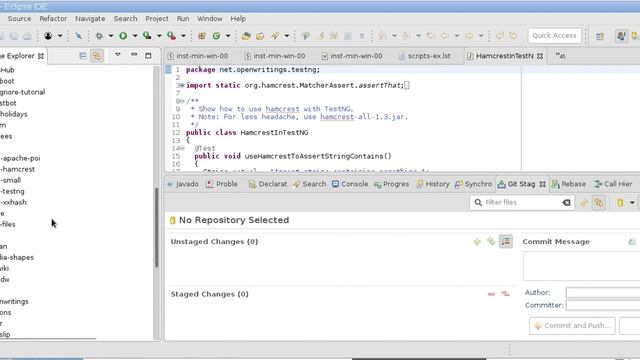Open repository selection dropdown in Git Staging

(x=632, y=202)
